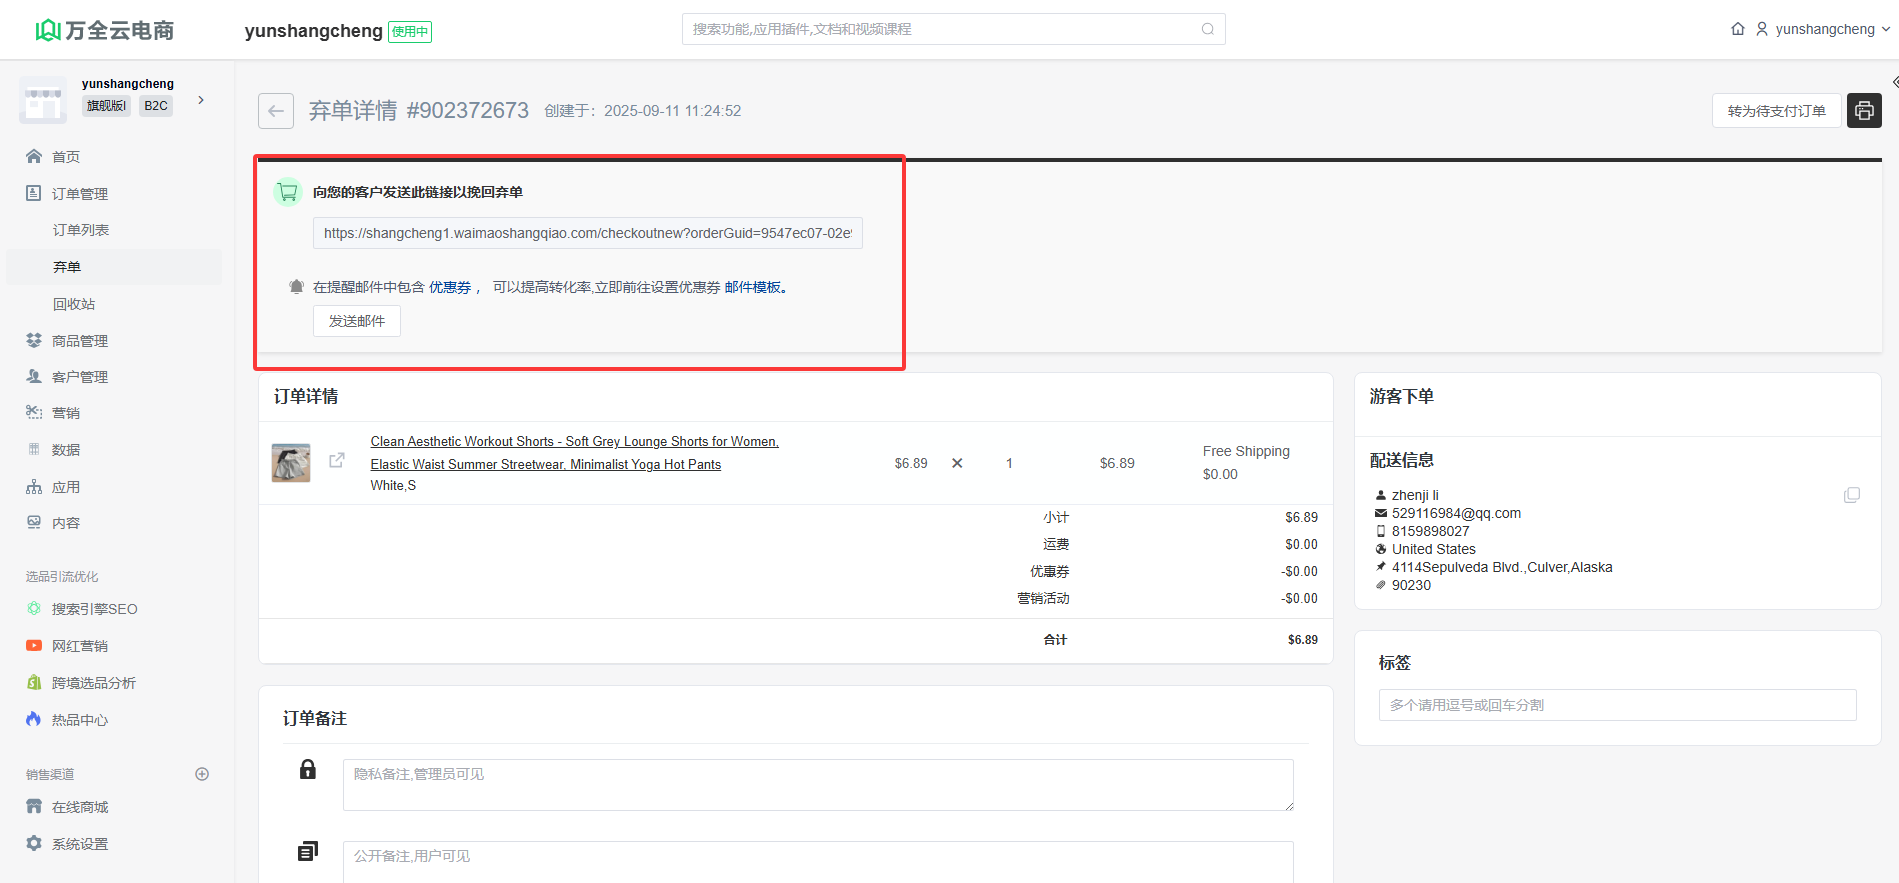Click the copy shipping info icon
The width and height of the screenshot is (1899, 883).
1852,495
